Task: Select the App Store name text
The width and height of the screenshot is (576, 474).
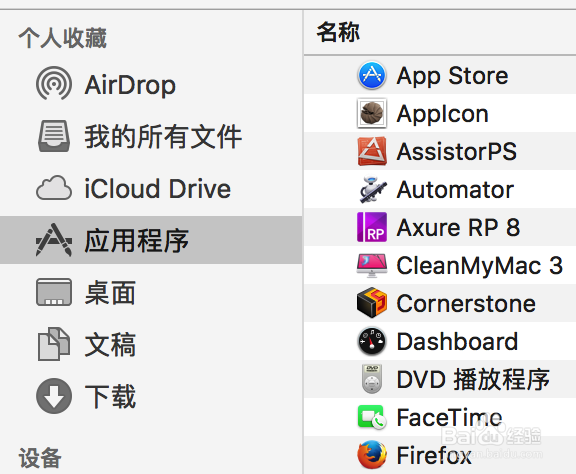Action: (452, 76)
